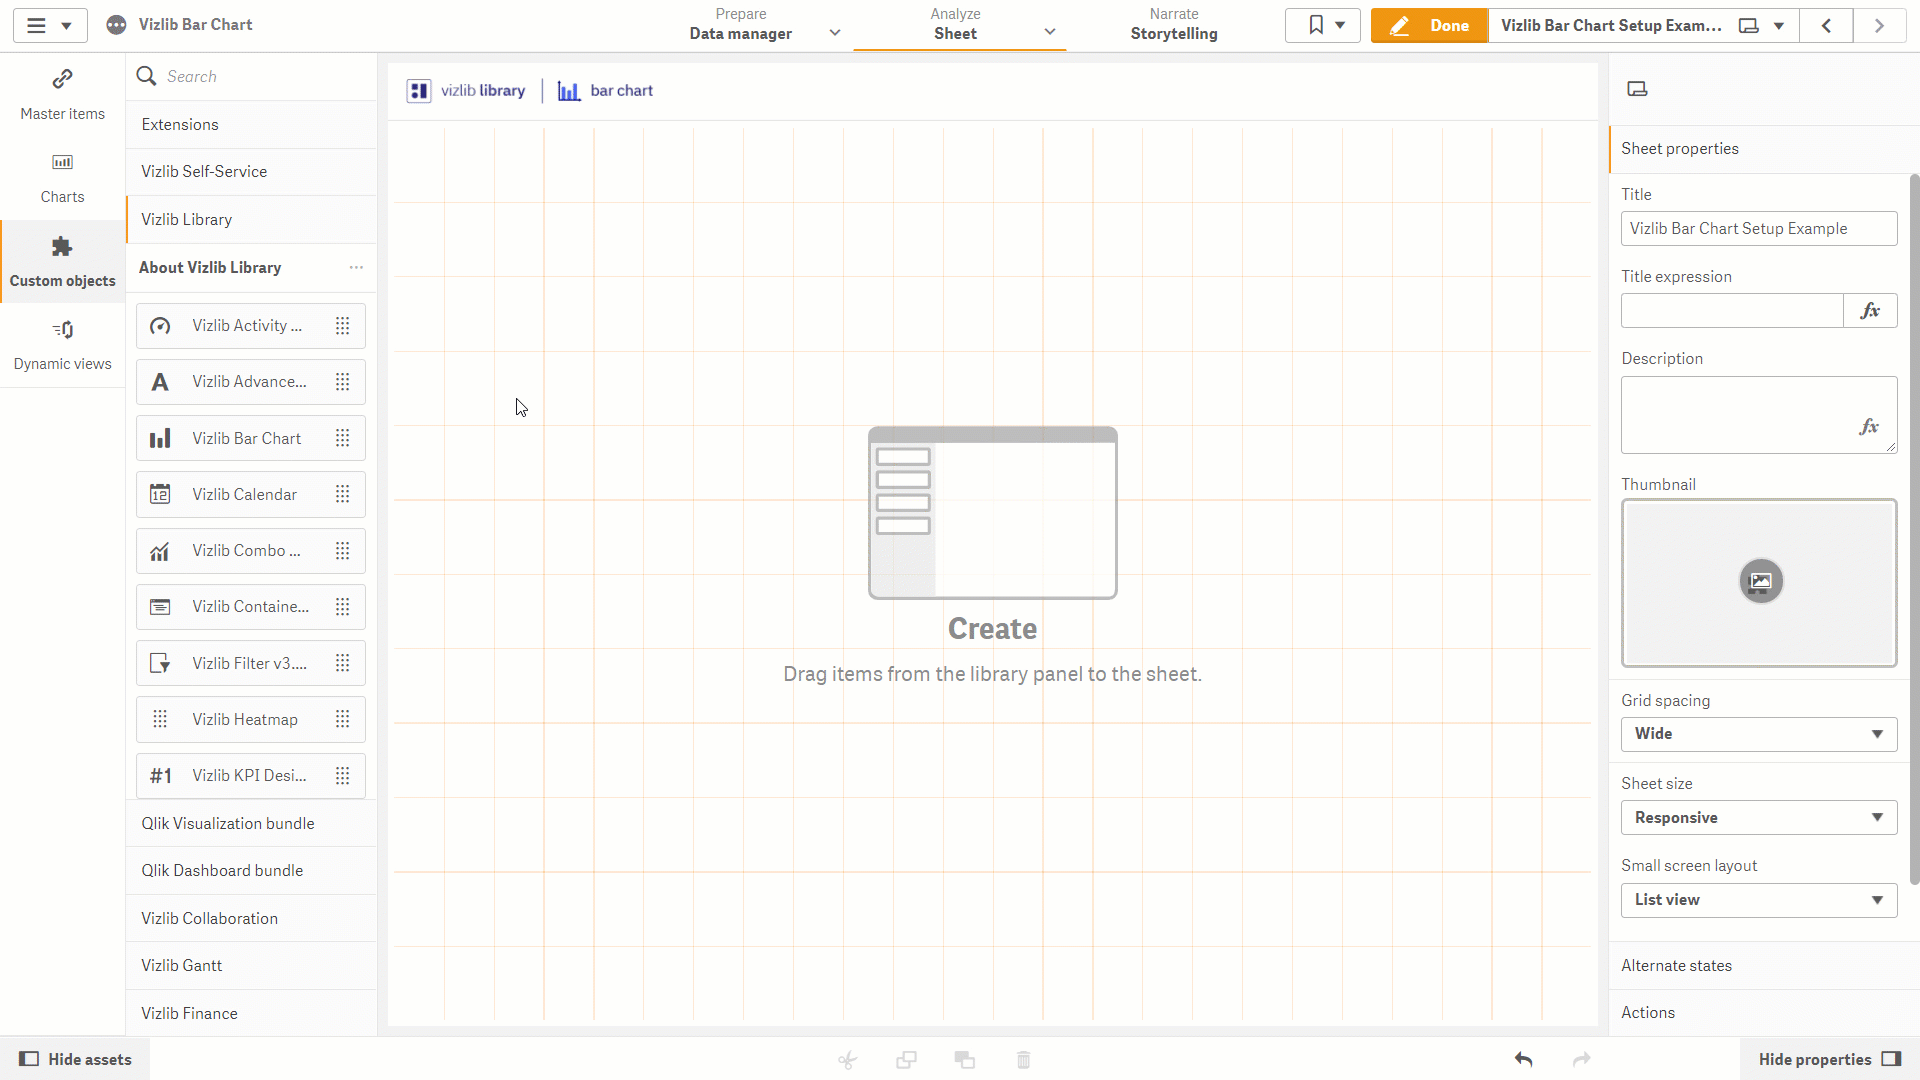This screenshot has width=1920, height=1080.
Task: Toggle Hide assets panel
Action: click(x=75, y=1059)
